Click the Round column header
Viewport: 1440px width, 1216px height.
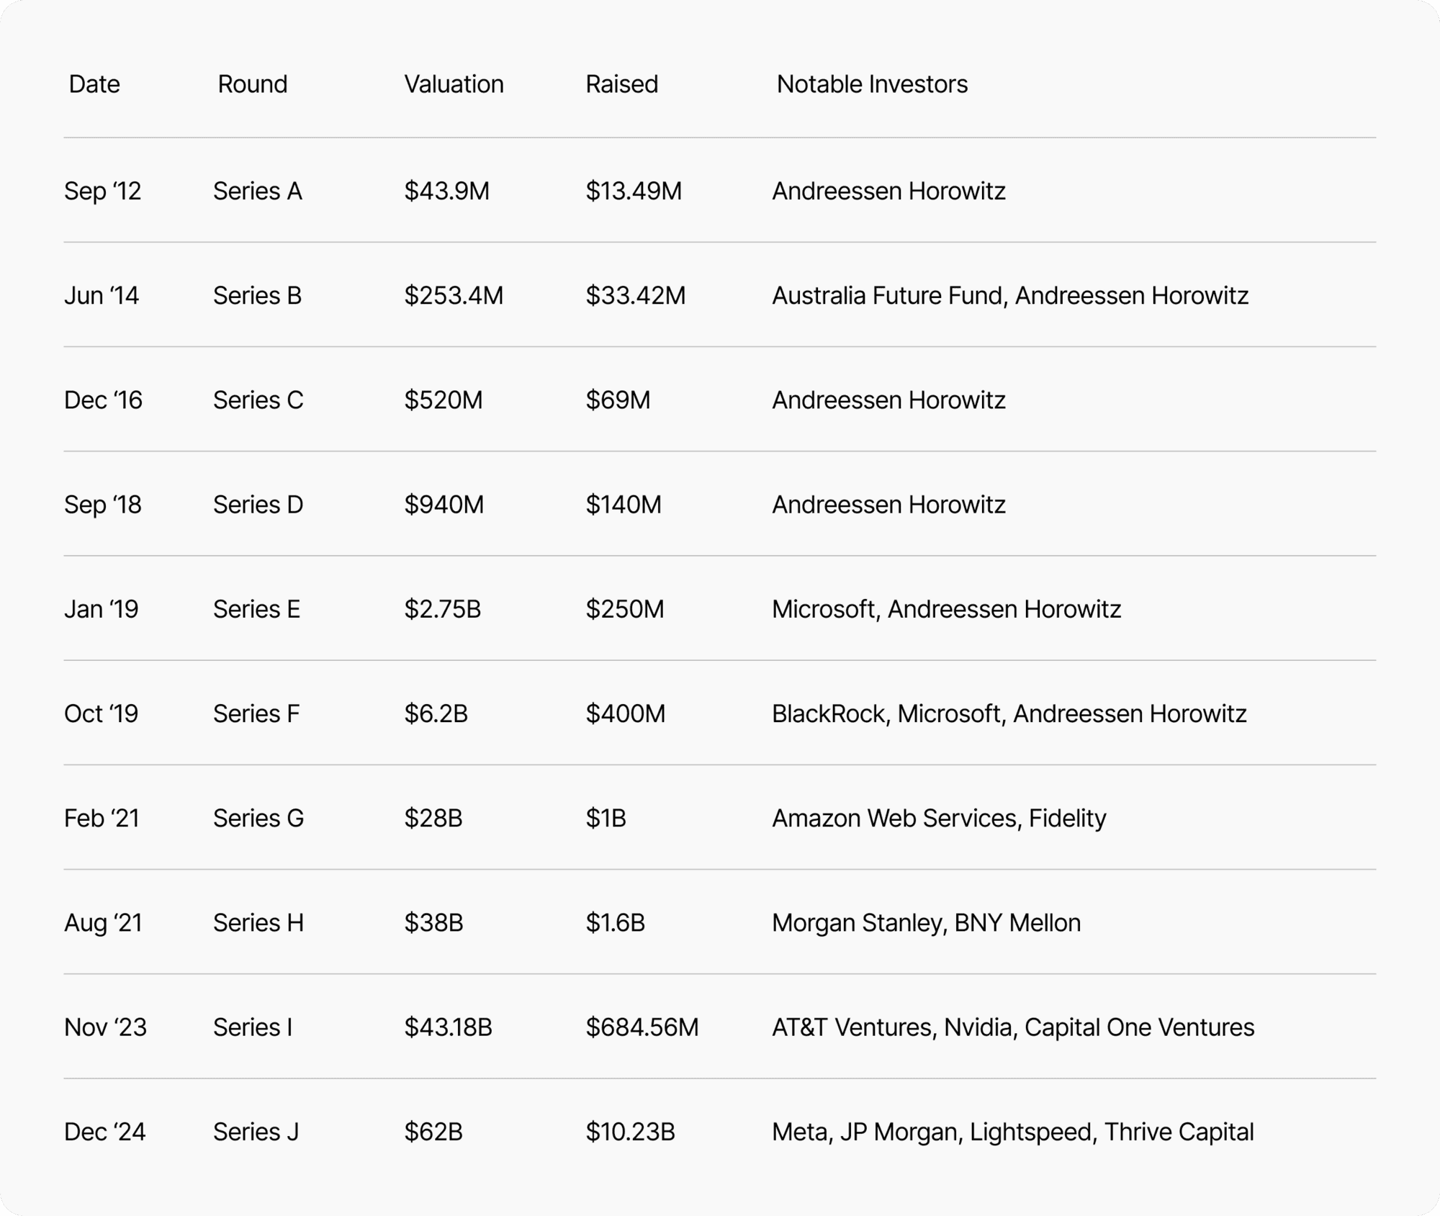[x=252, y=84]
